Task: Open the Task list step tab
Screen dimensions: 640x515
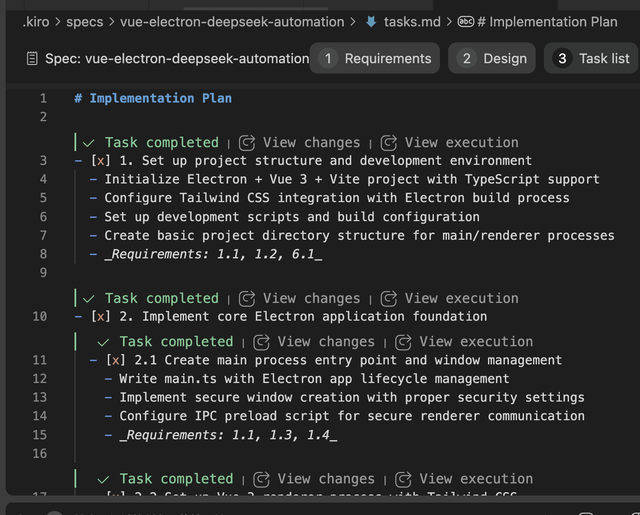Action: [x=591, y=58]
